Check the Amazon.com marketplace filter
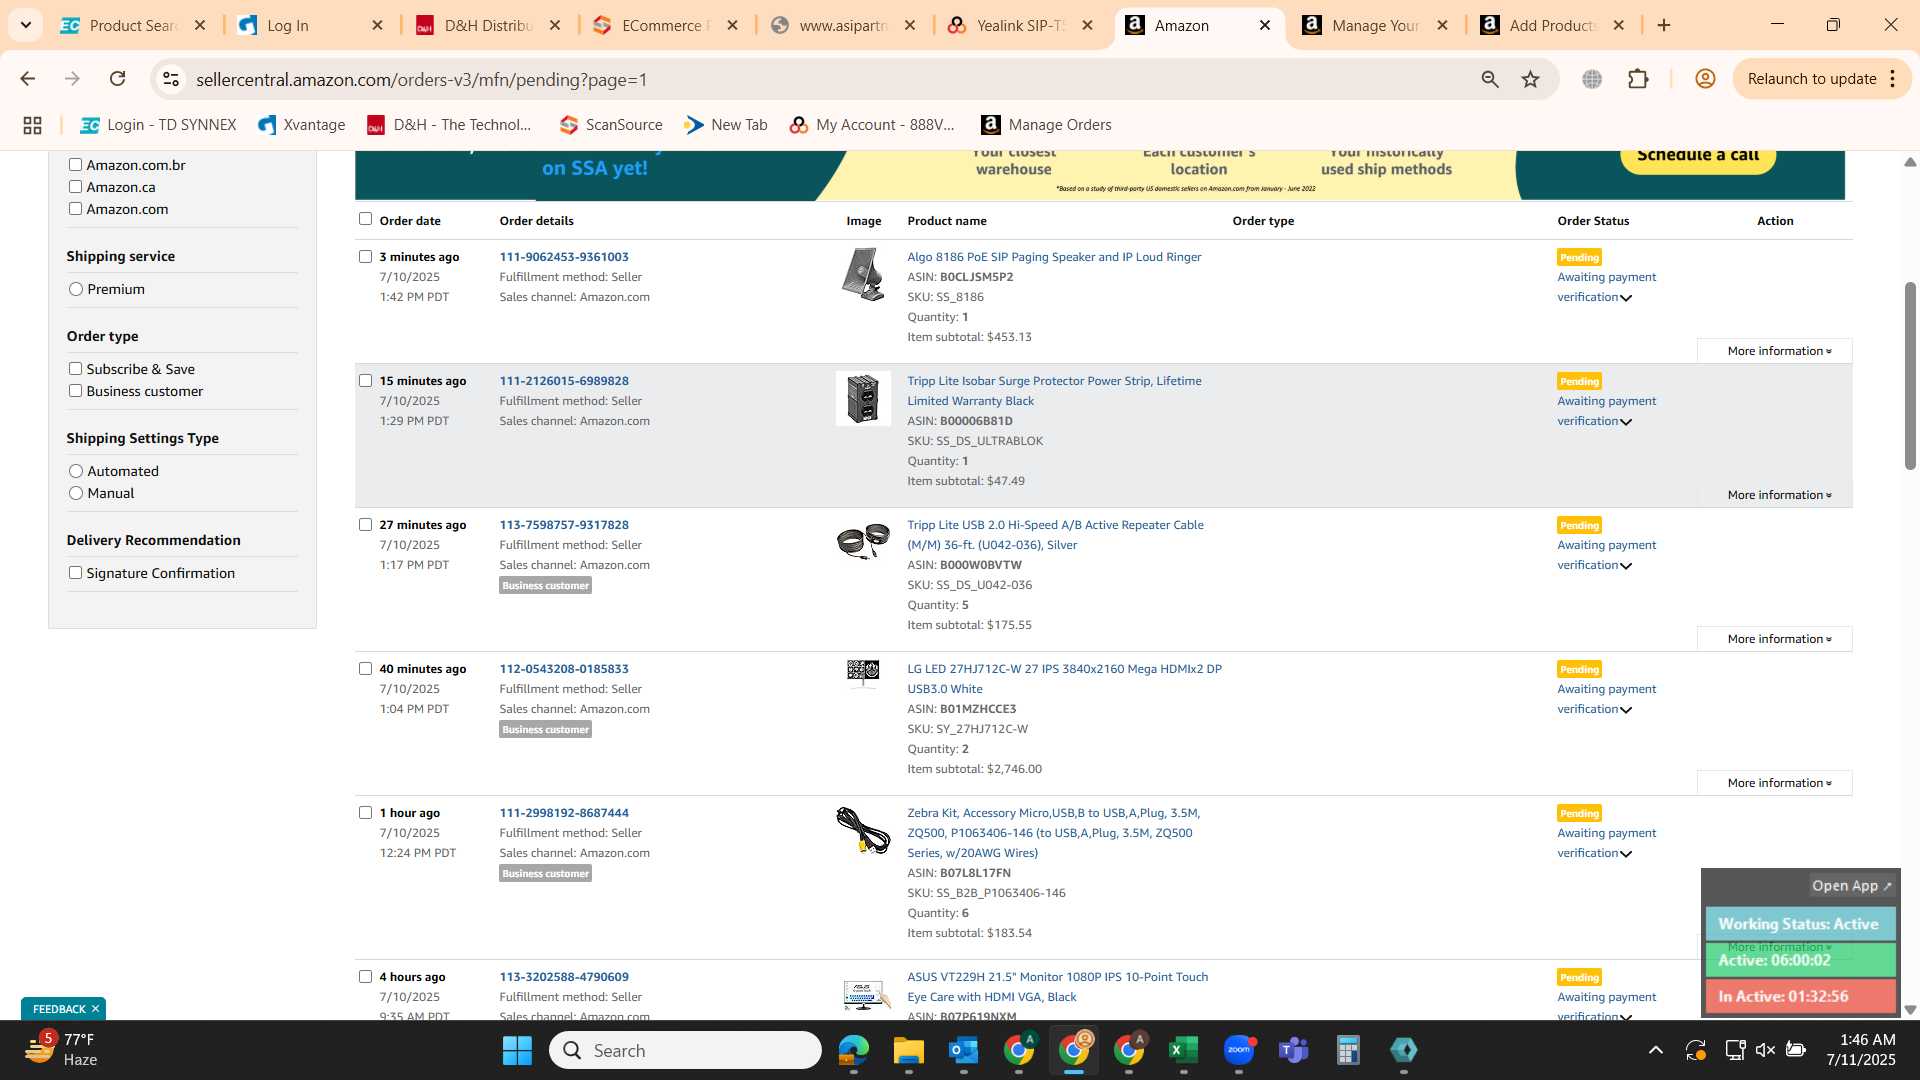1920x1080 pixels. point(75,209)
